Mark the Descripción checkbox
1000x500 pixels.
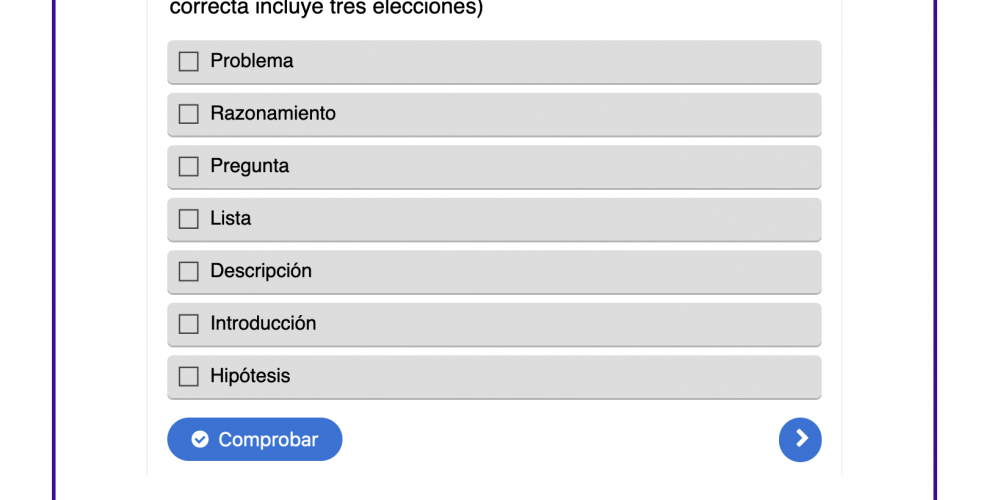pyautogui.click(x=188, y=272)
